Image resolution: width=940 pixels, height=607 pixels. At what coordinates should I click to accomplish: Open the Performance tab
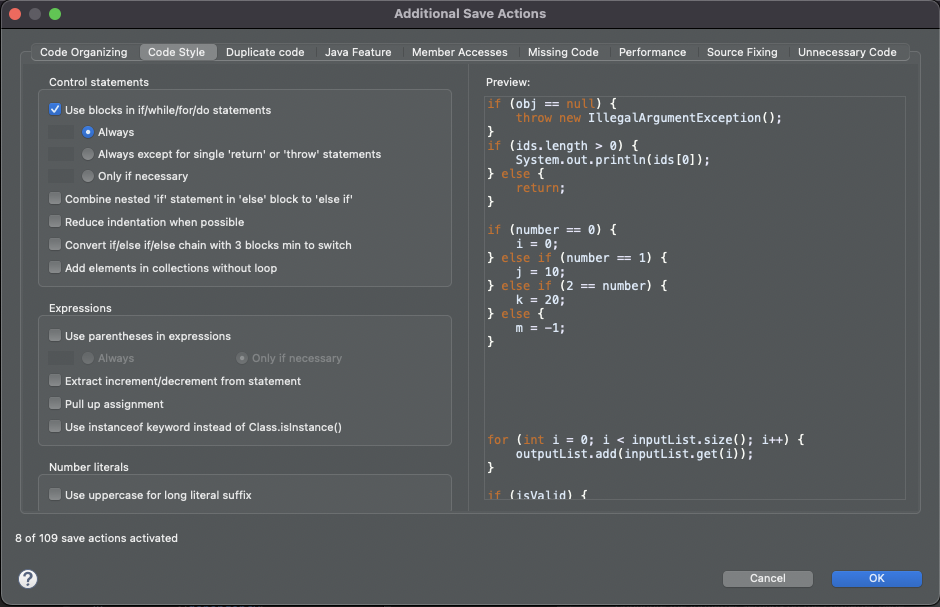click(652, 52)
